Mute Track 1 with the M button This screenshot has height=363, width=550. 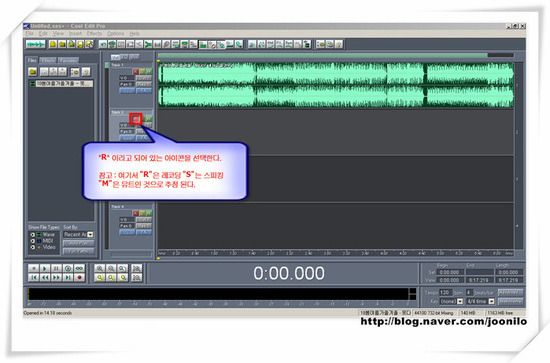pyautogui.click(x=149, y=71)
